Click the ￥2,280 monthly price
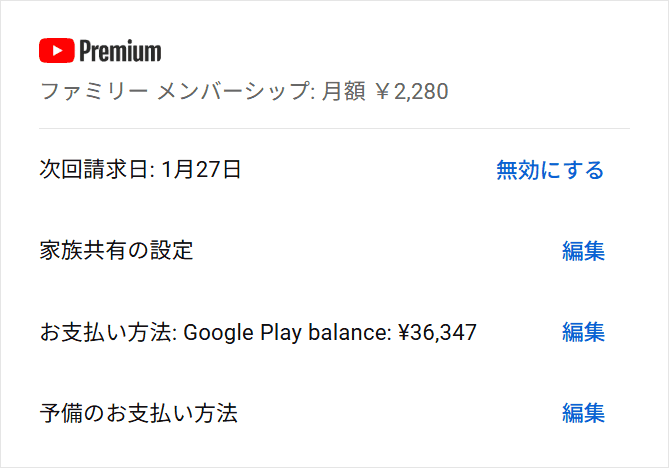 [411, 92]
